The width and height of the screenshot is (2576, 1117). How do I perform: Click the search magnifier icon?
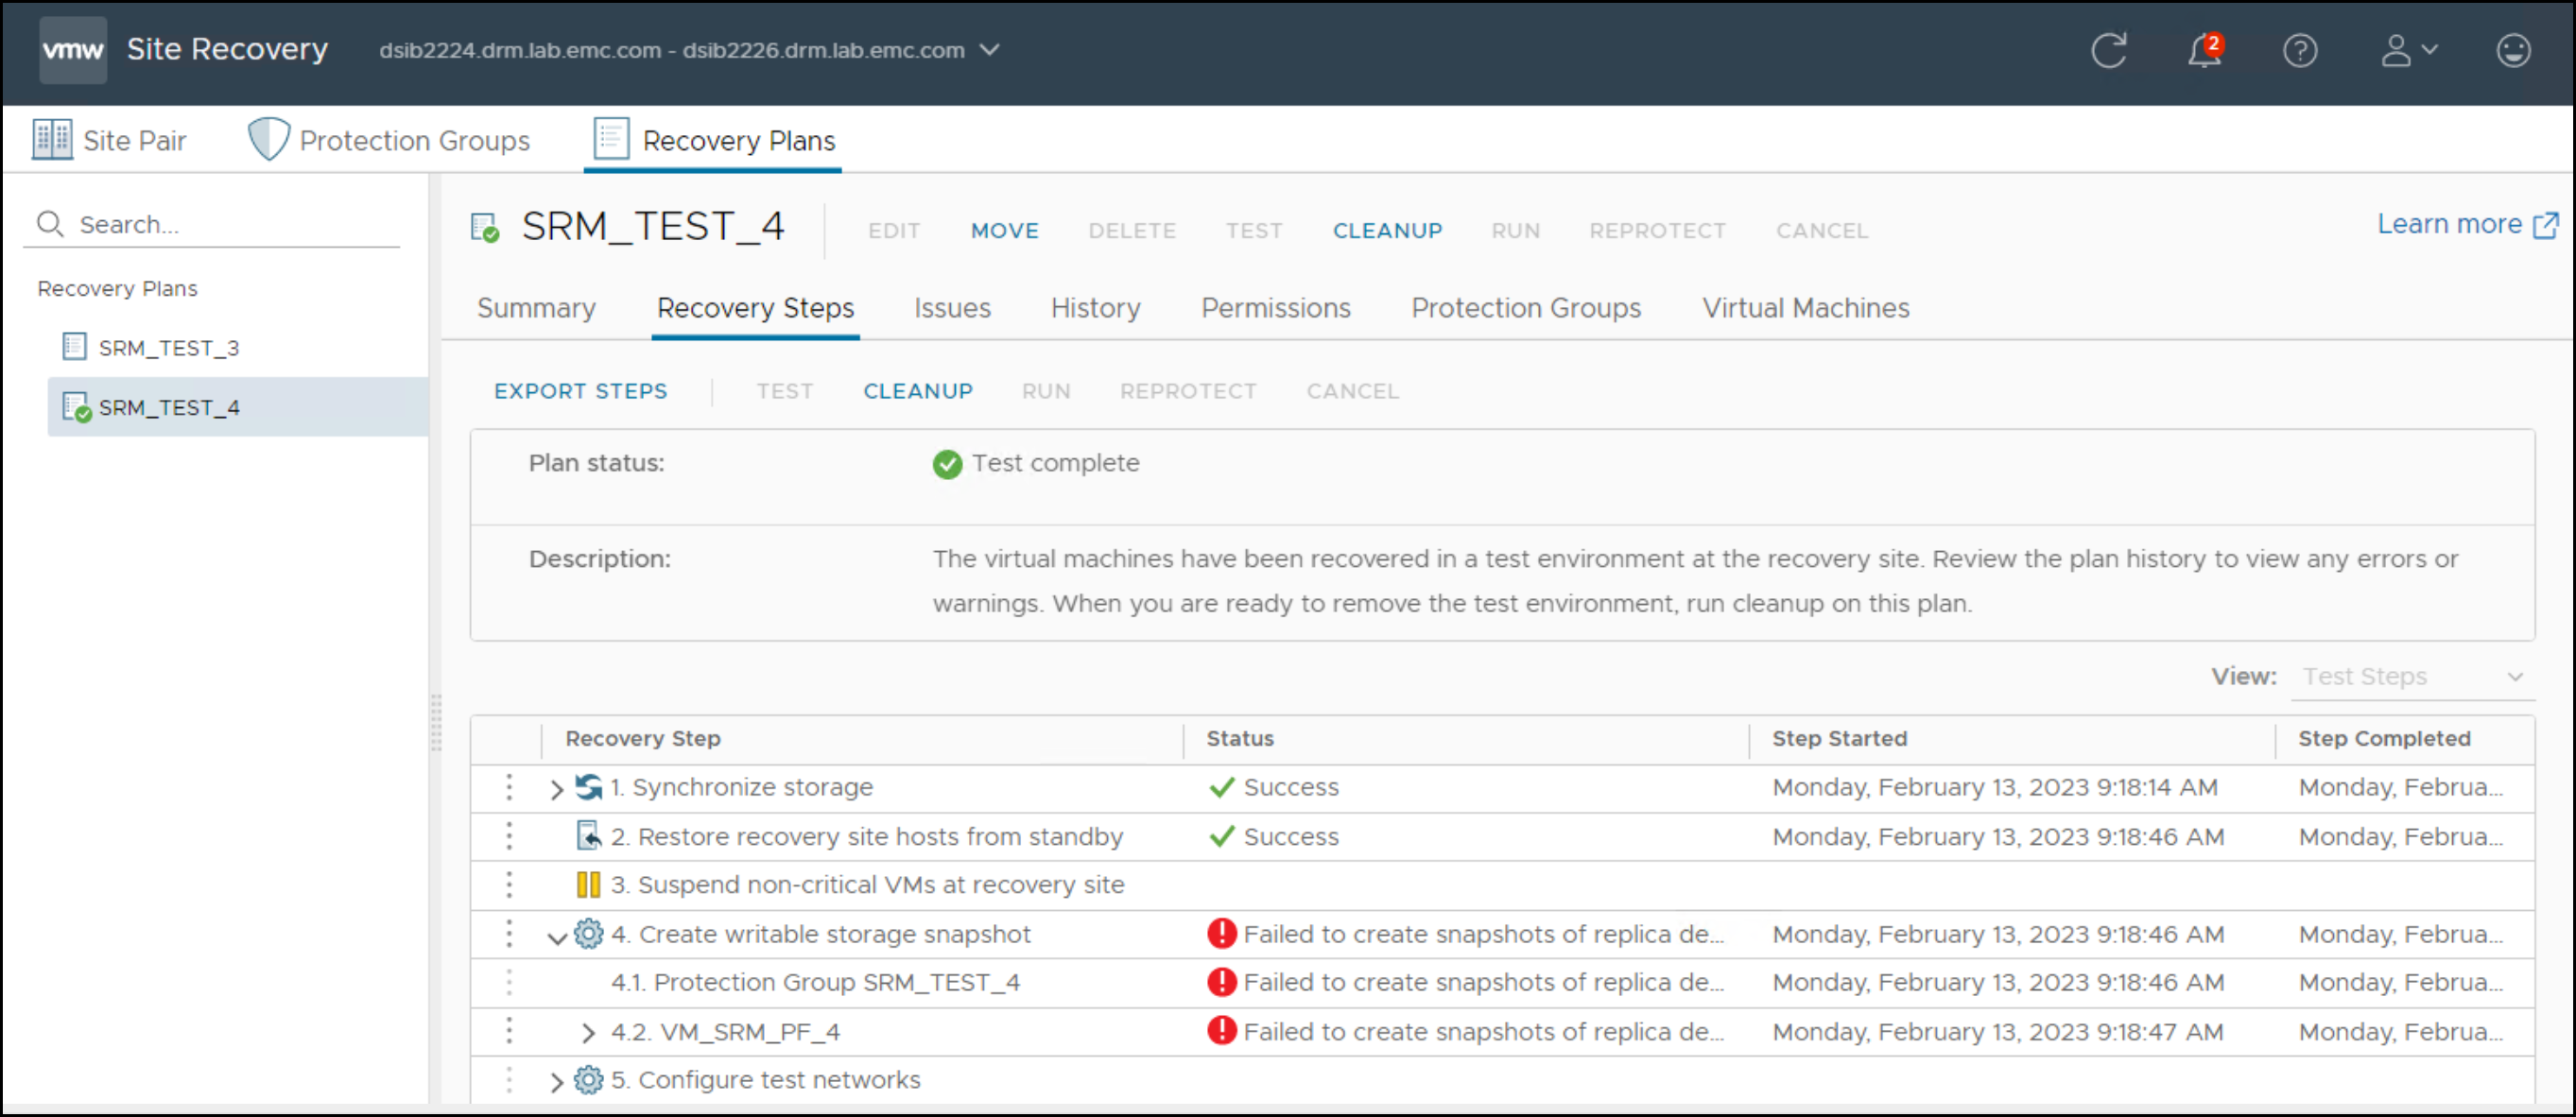pos(50,224)
